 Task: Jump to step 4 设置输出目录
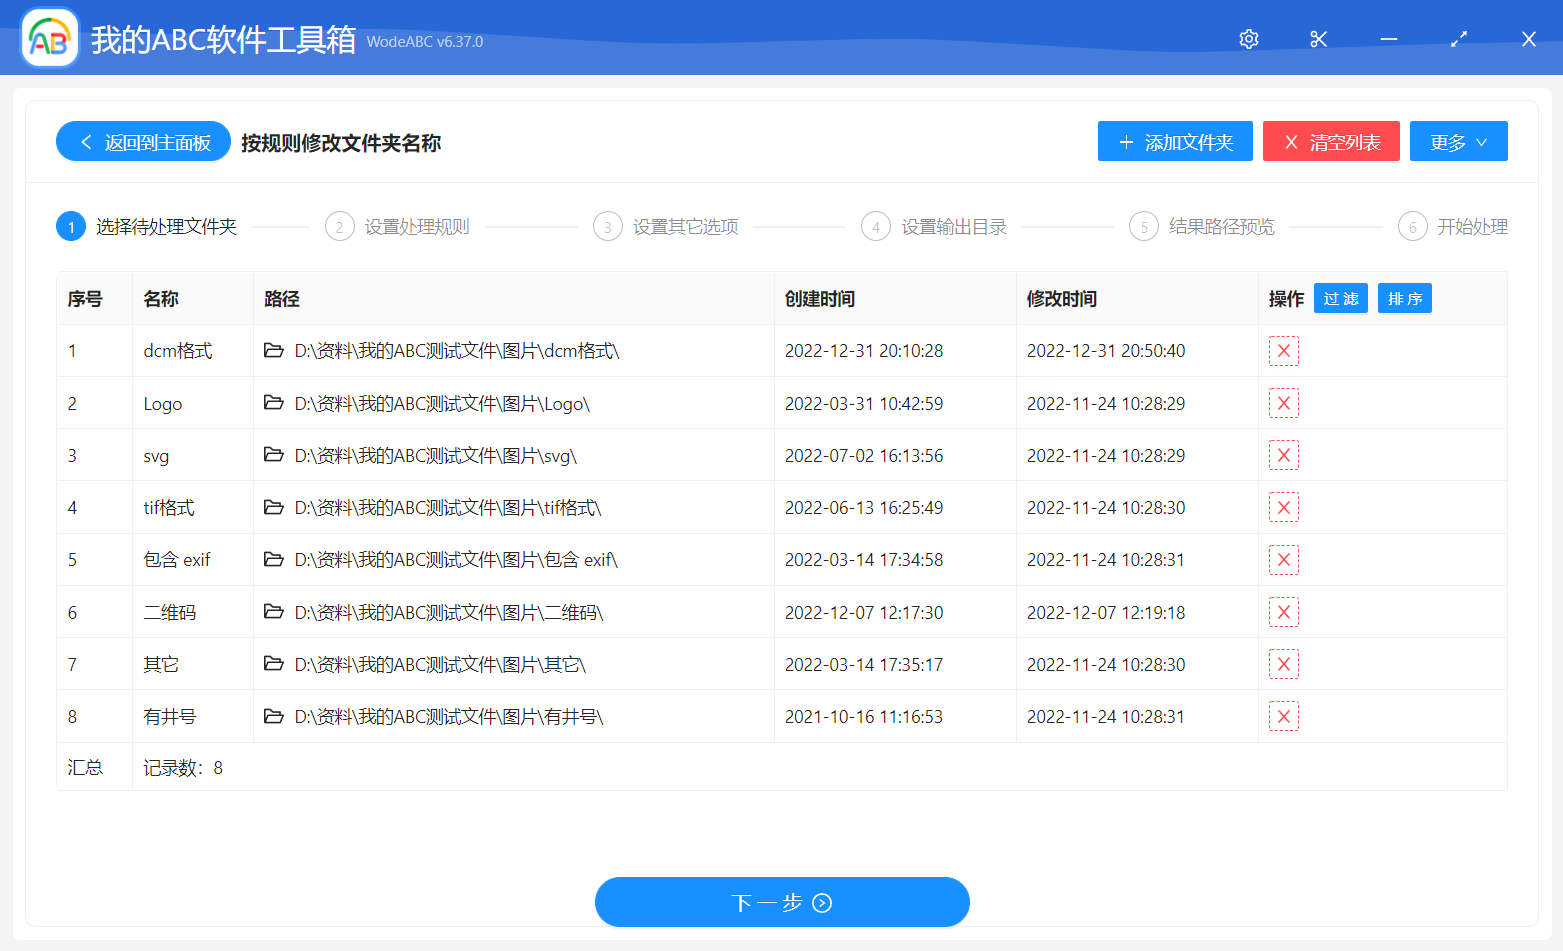(x=934, y=227)
